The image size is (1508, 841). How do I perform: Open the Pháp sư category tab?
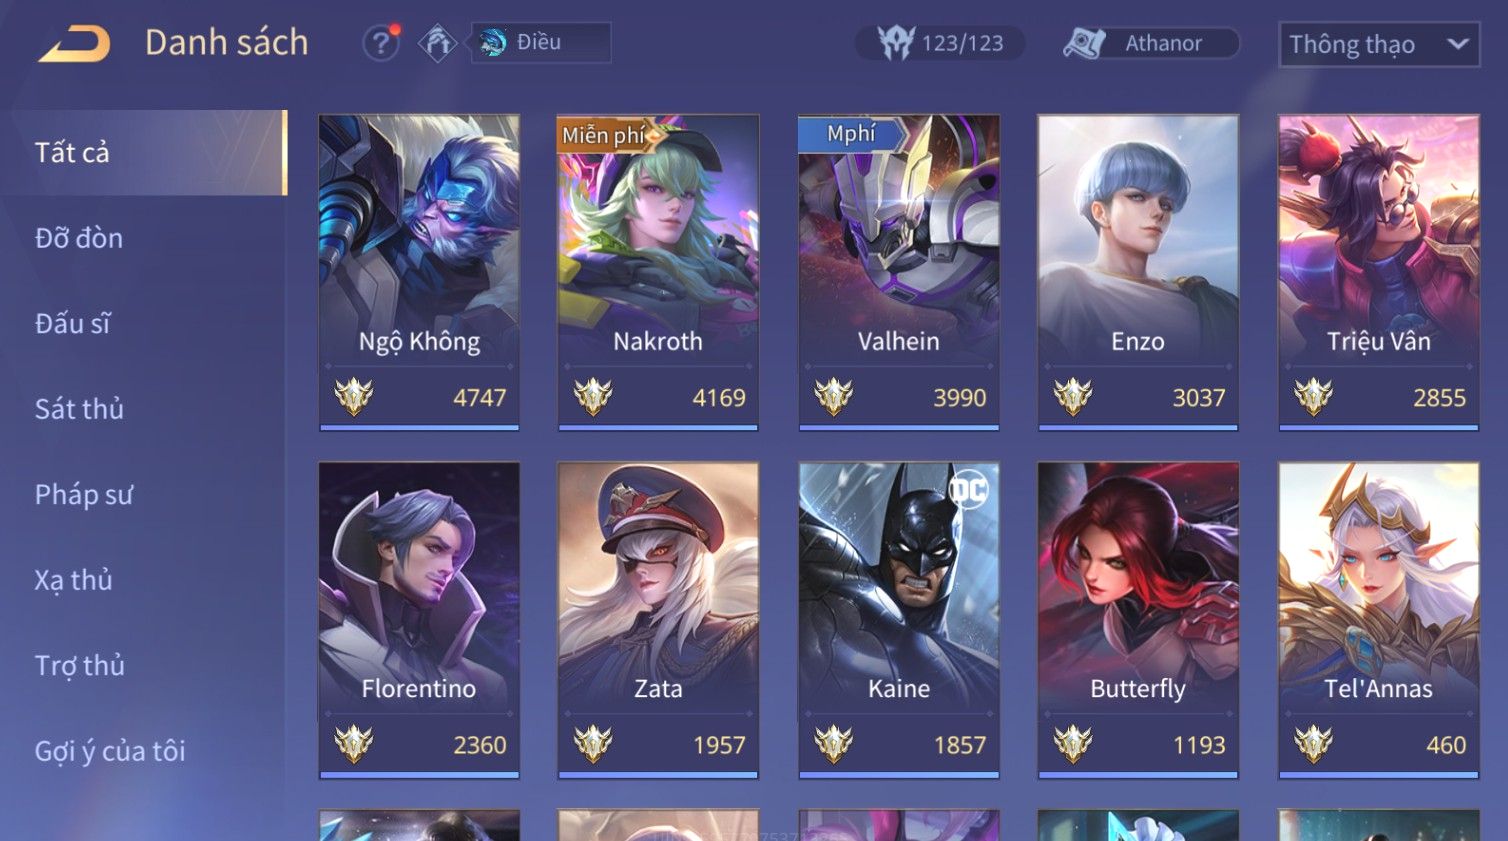tap(84, 495)
